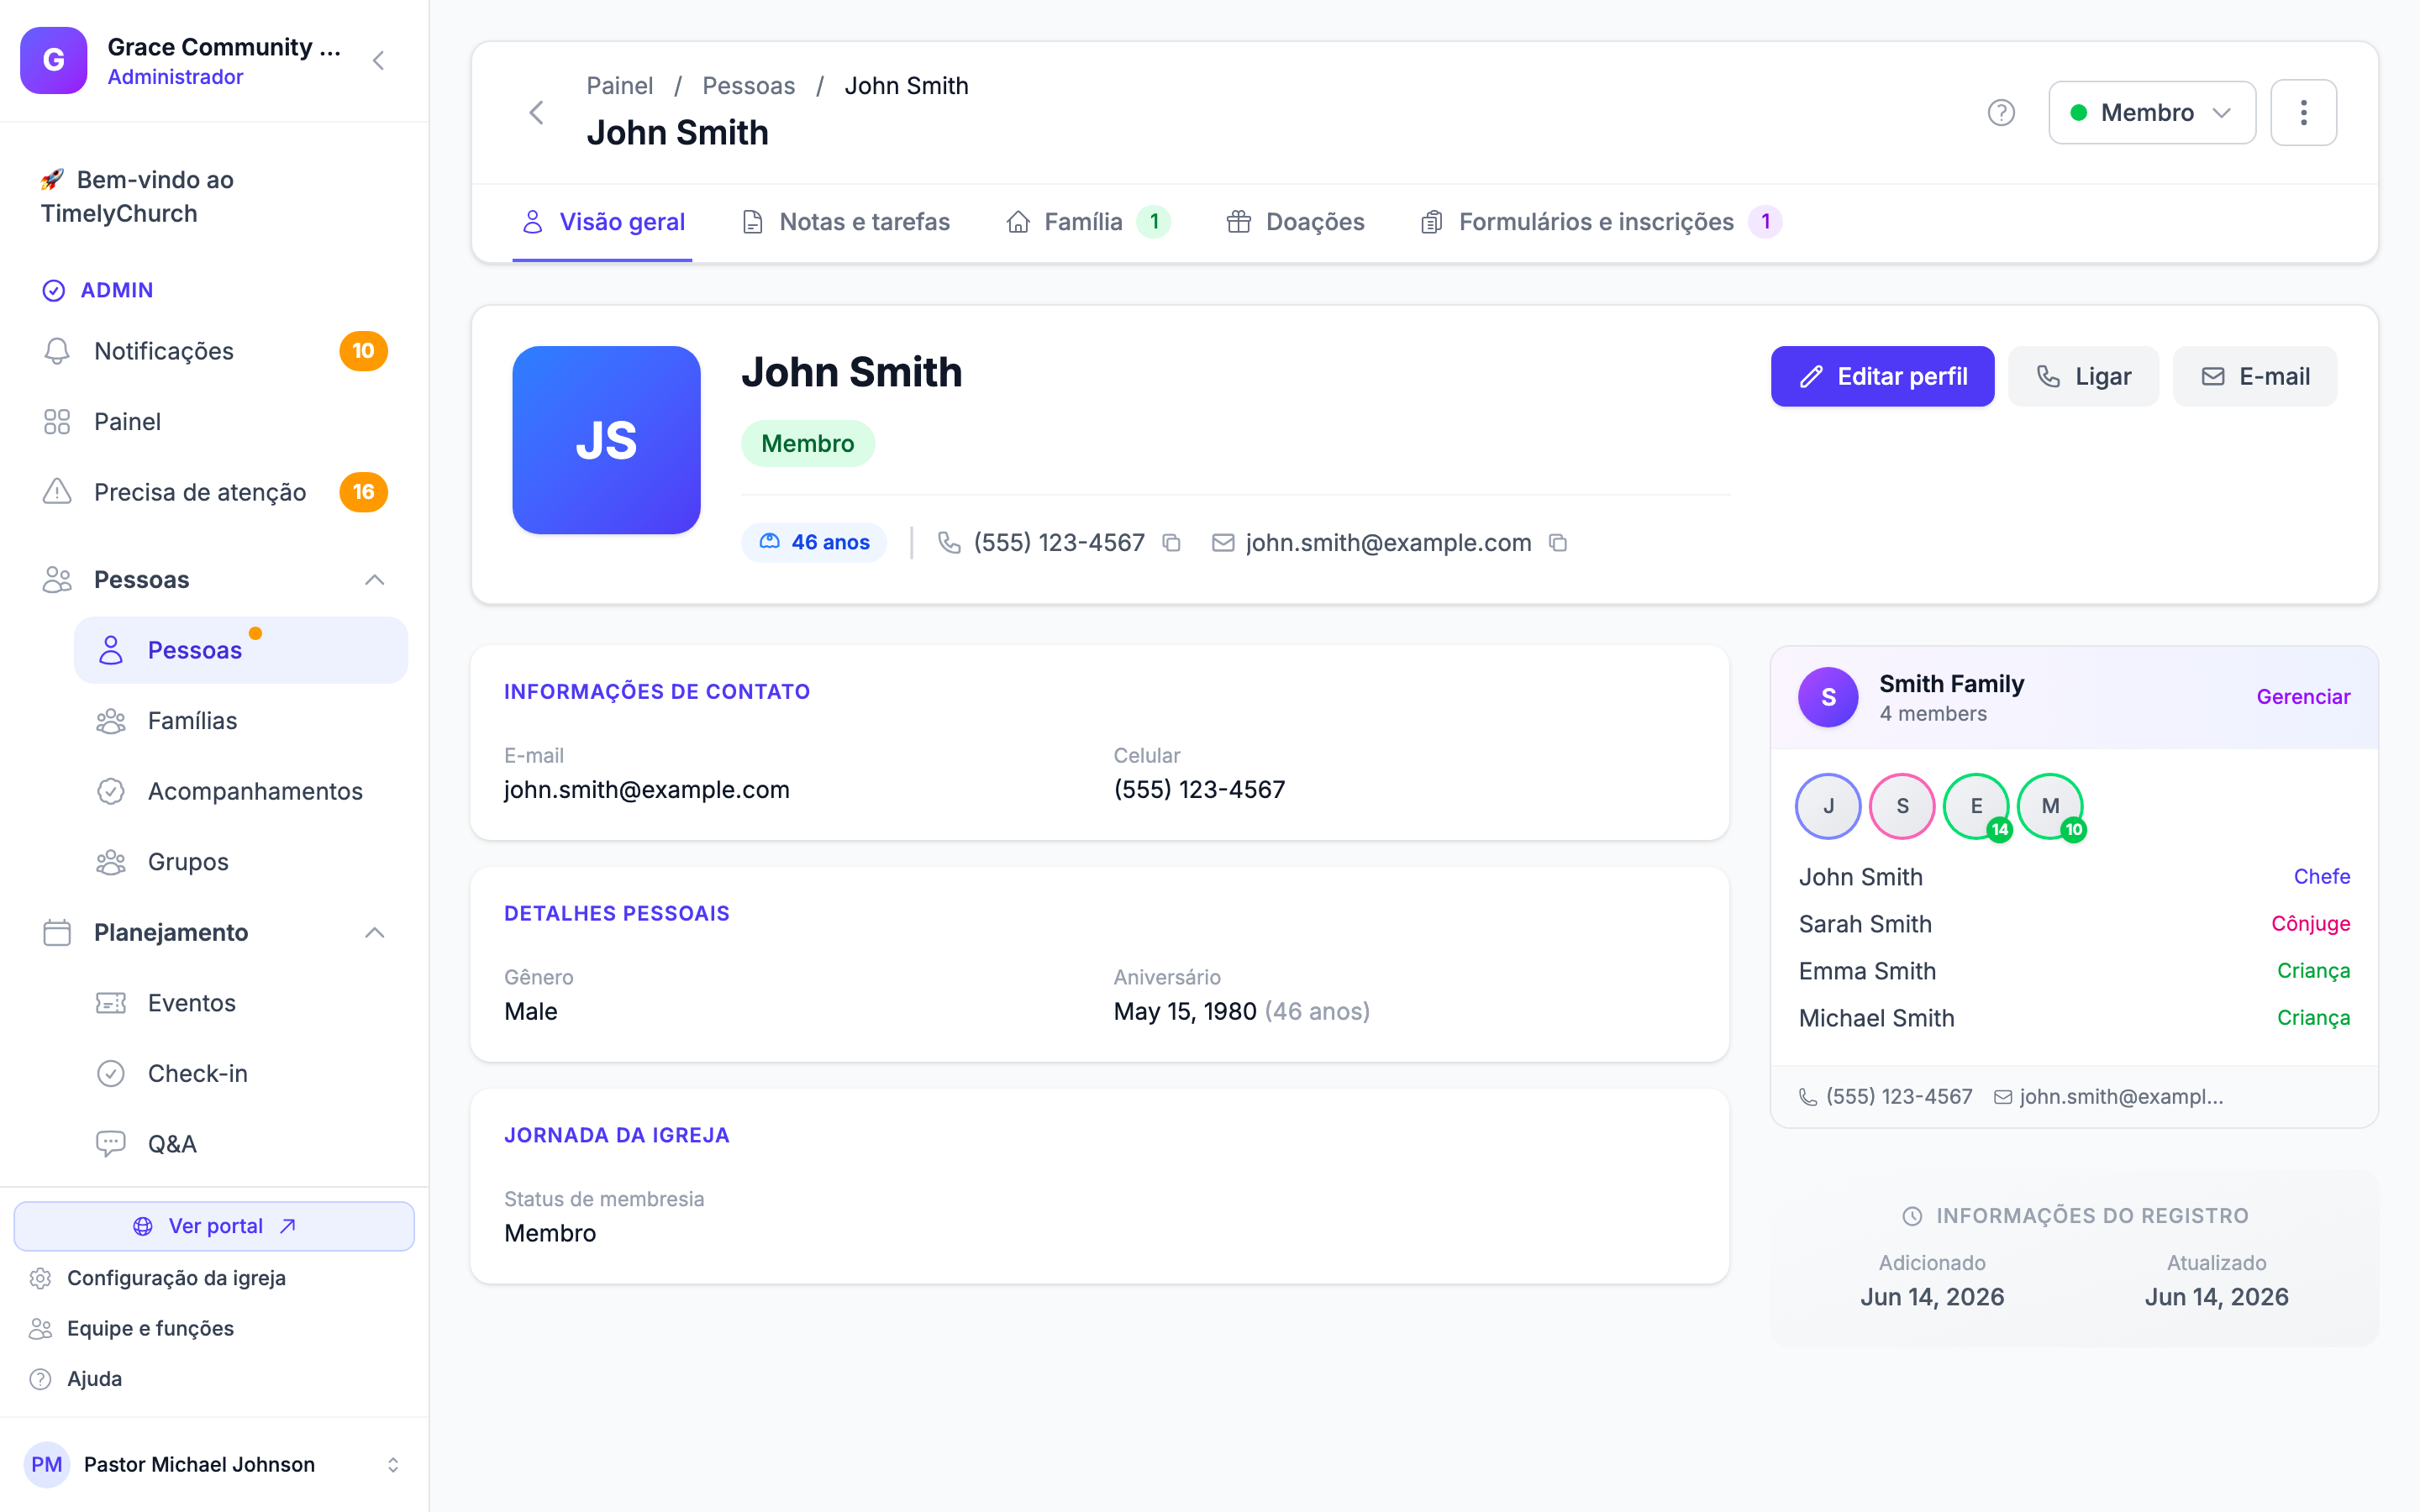Select family member avatar S with pink ring
Image resolution: width=2420 pixels, height=1512 pixels.
click(x=1902, y=806)
